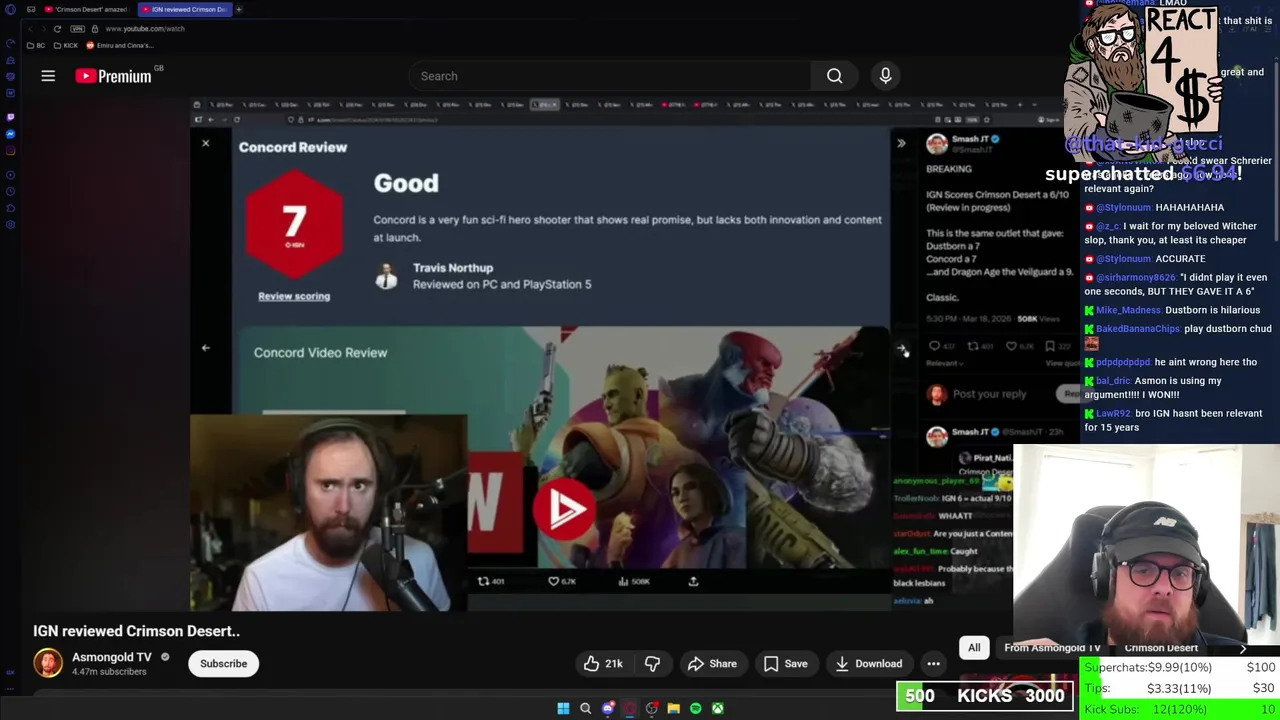The height and width of the screenshot is (720, 1280).
Task: Select the All filter chip
Action: (974, 648)
